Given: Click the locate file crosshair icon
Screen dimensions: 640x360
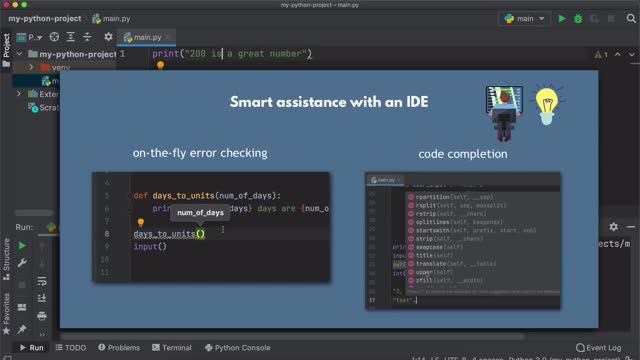Looking at the screenshot, I should (x=54, y=37).
